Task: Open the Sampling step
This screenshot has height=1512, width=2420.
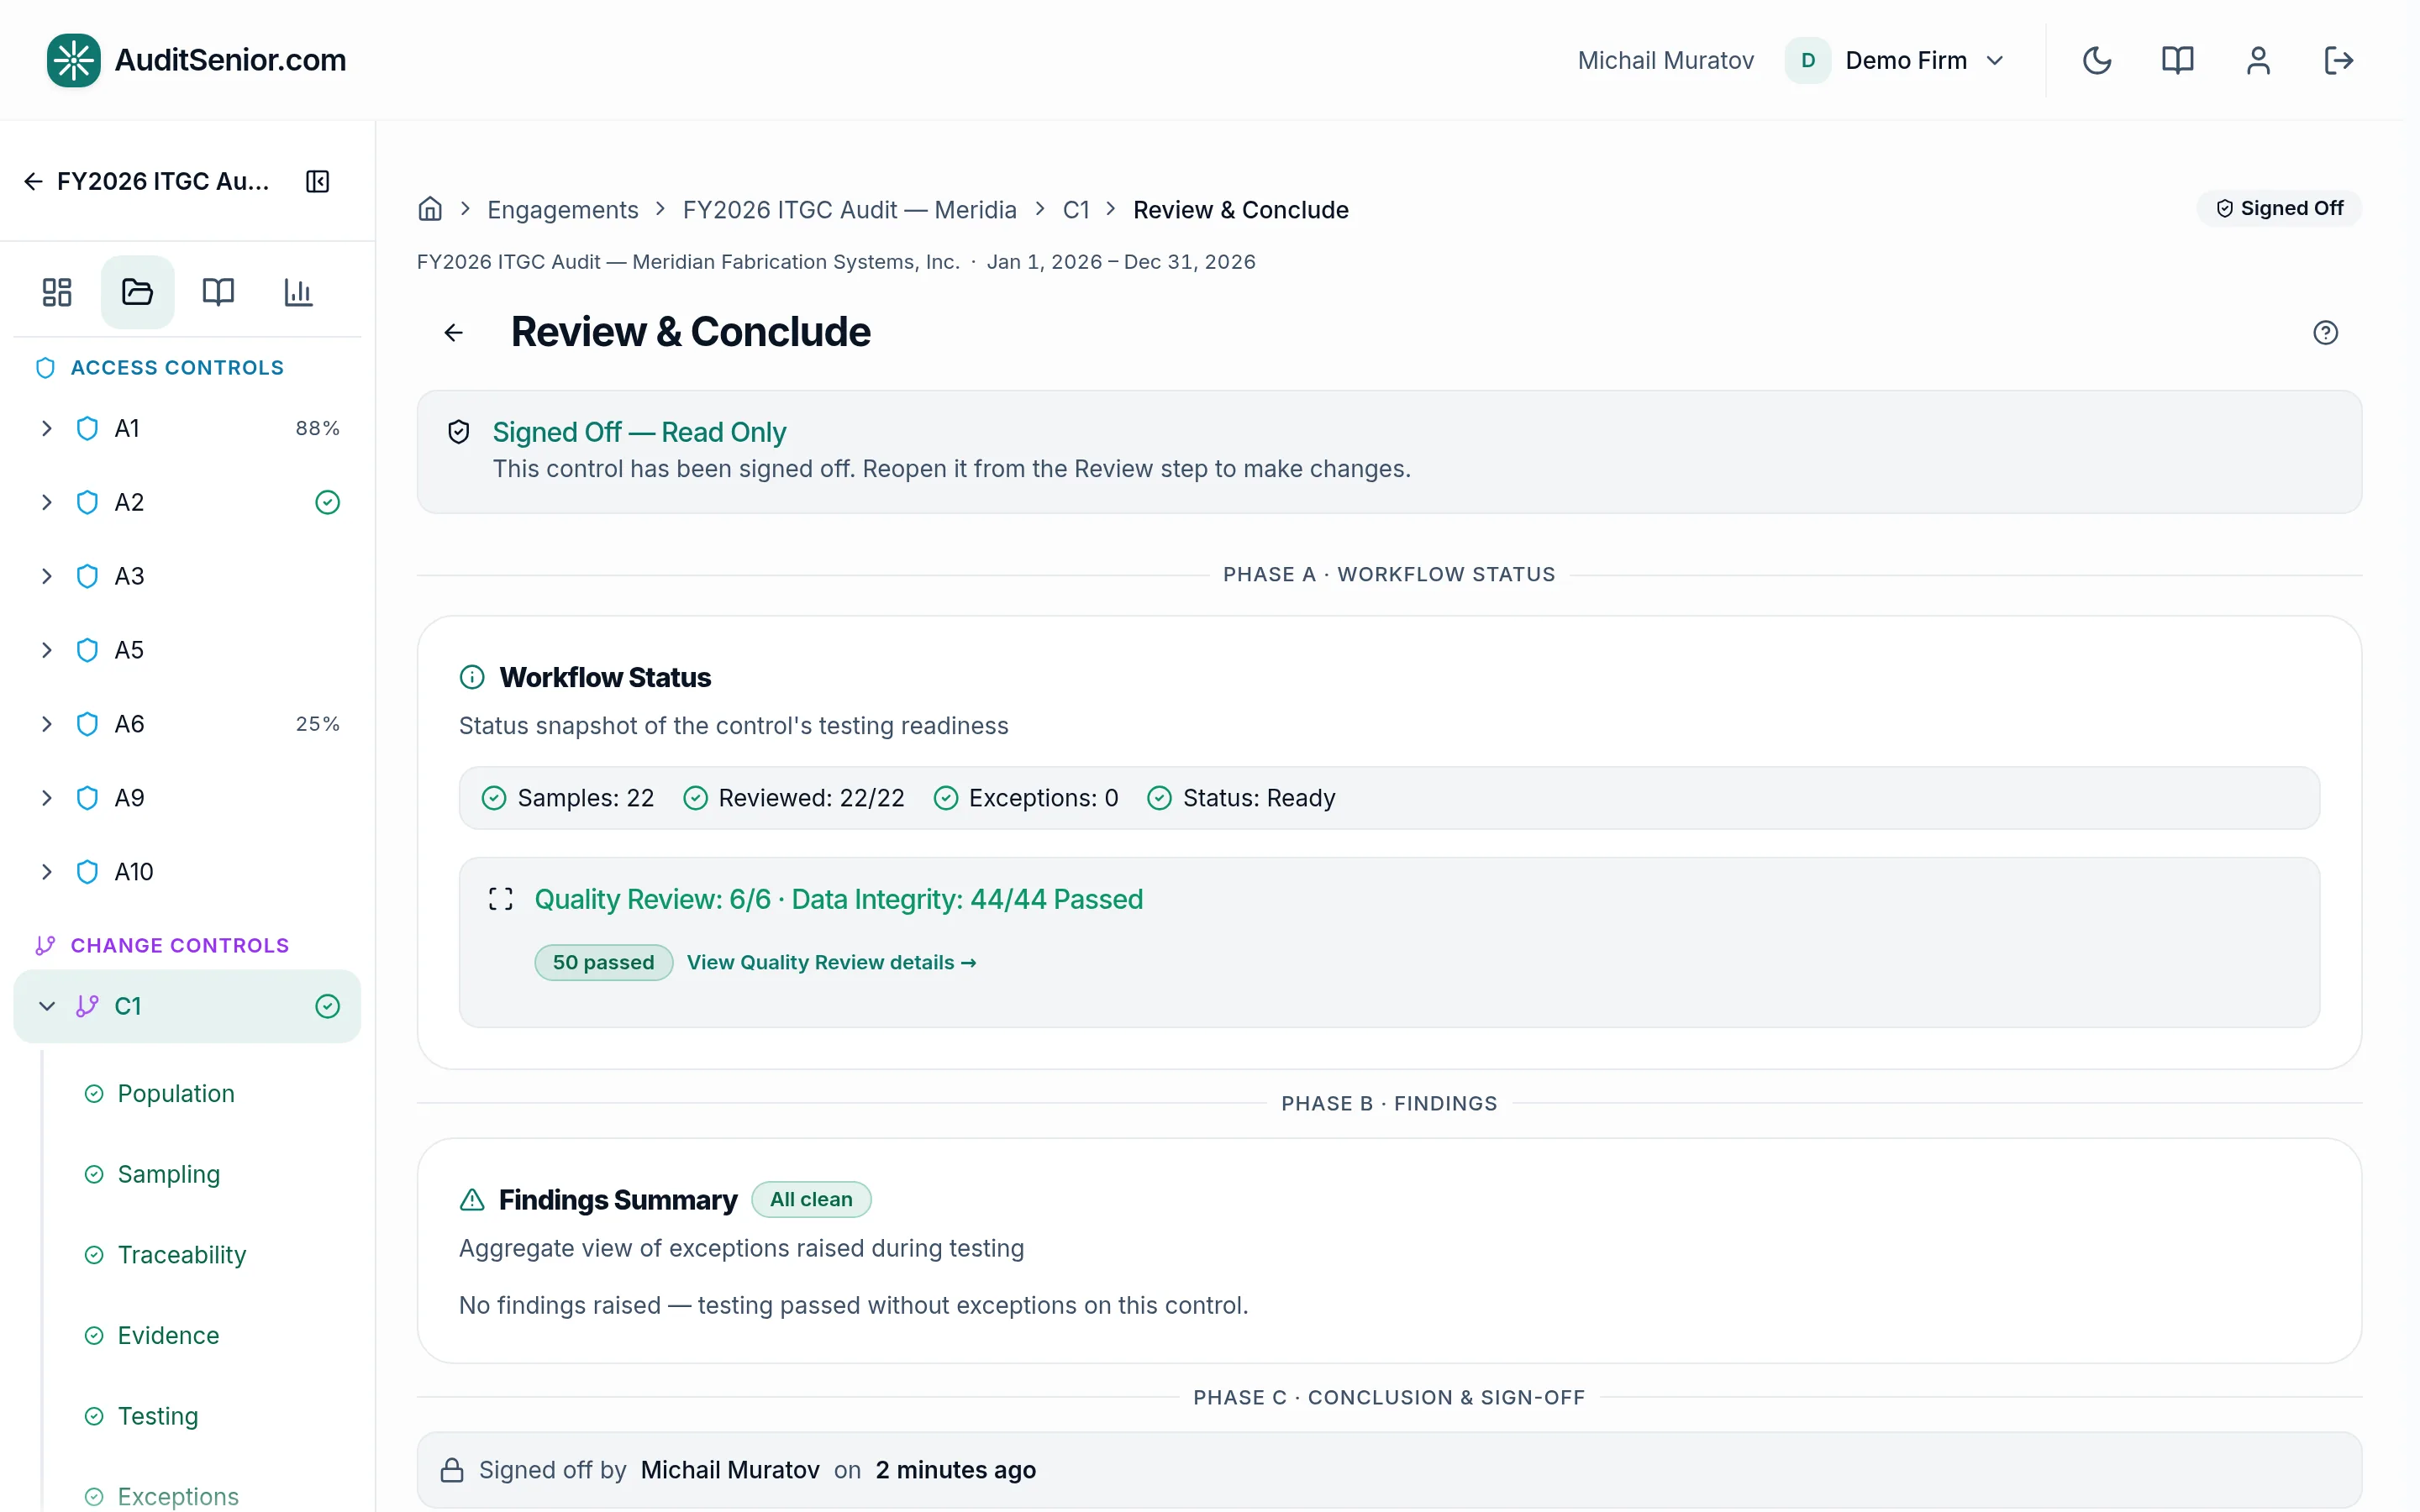Action: pos(169,1174)
